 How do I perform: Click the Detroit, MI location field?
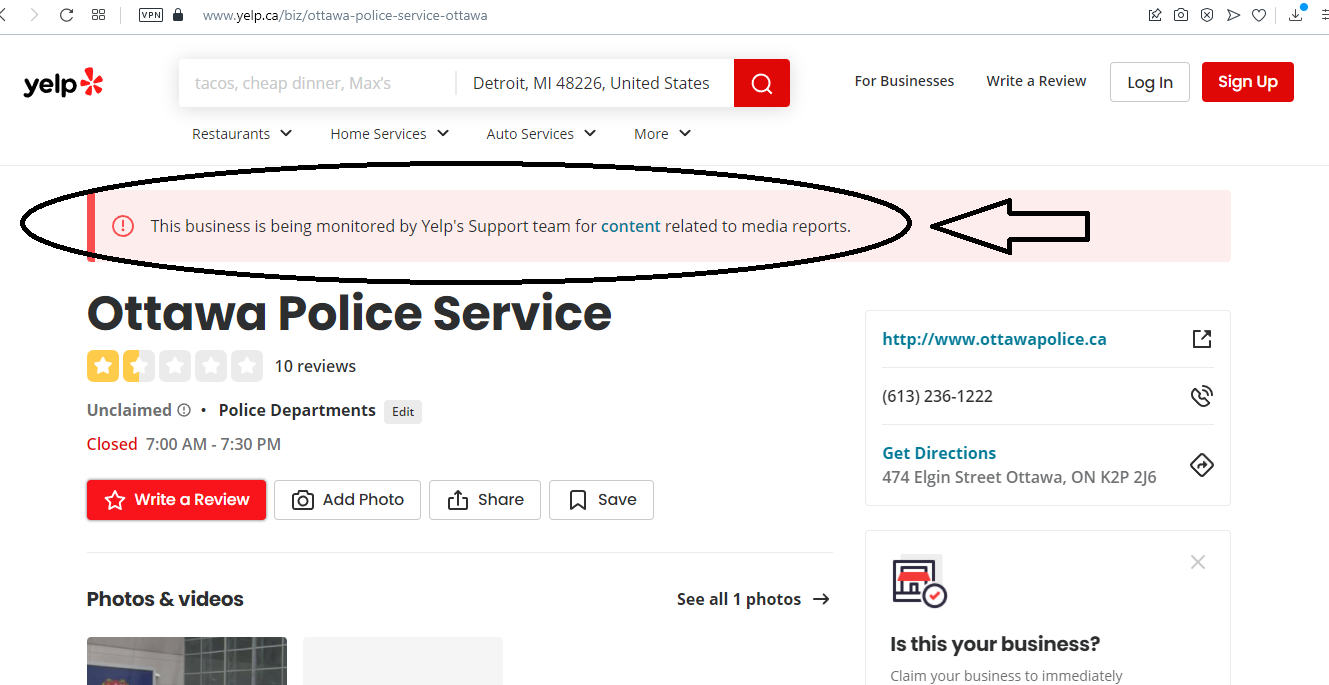(x=595, y=83)
